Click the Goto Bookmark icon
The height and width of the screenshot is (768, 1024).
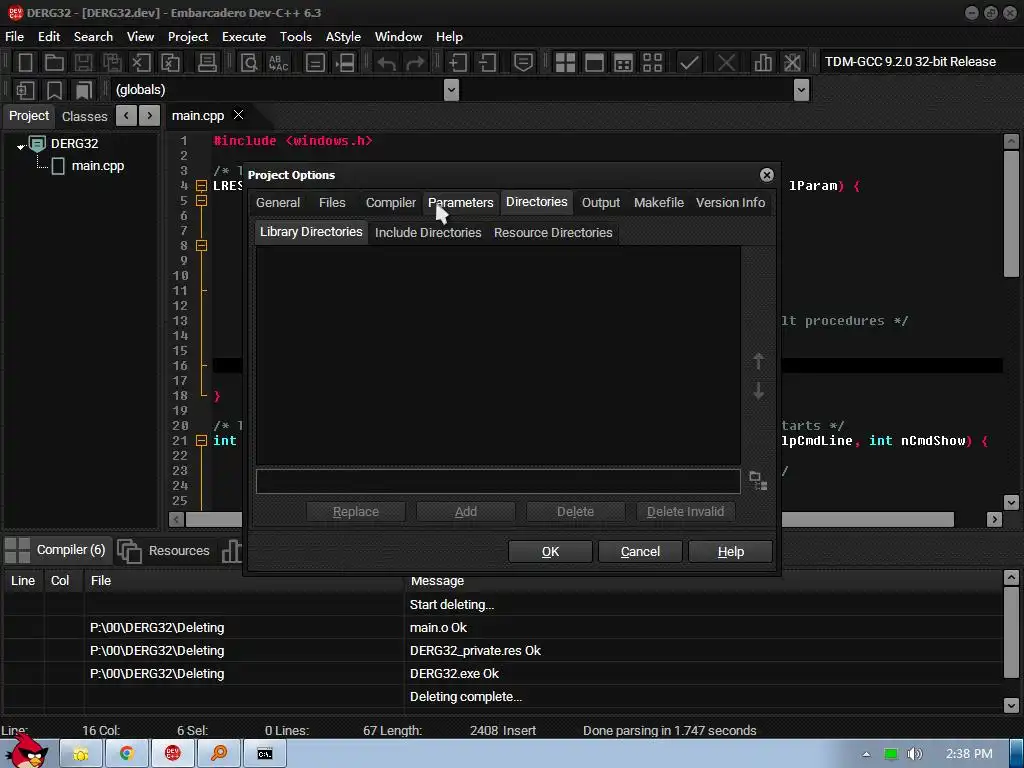tap(84, 90)
